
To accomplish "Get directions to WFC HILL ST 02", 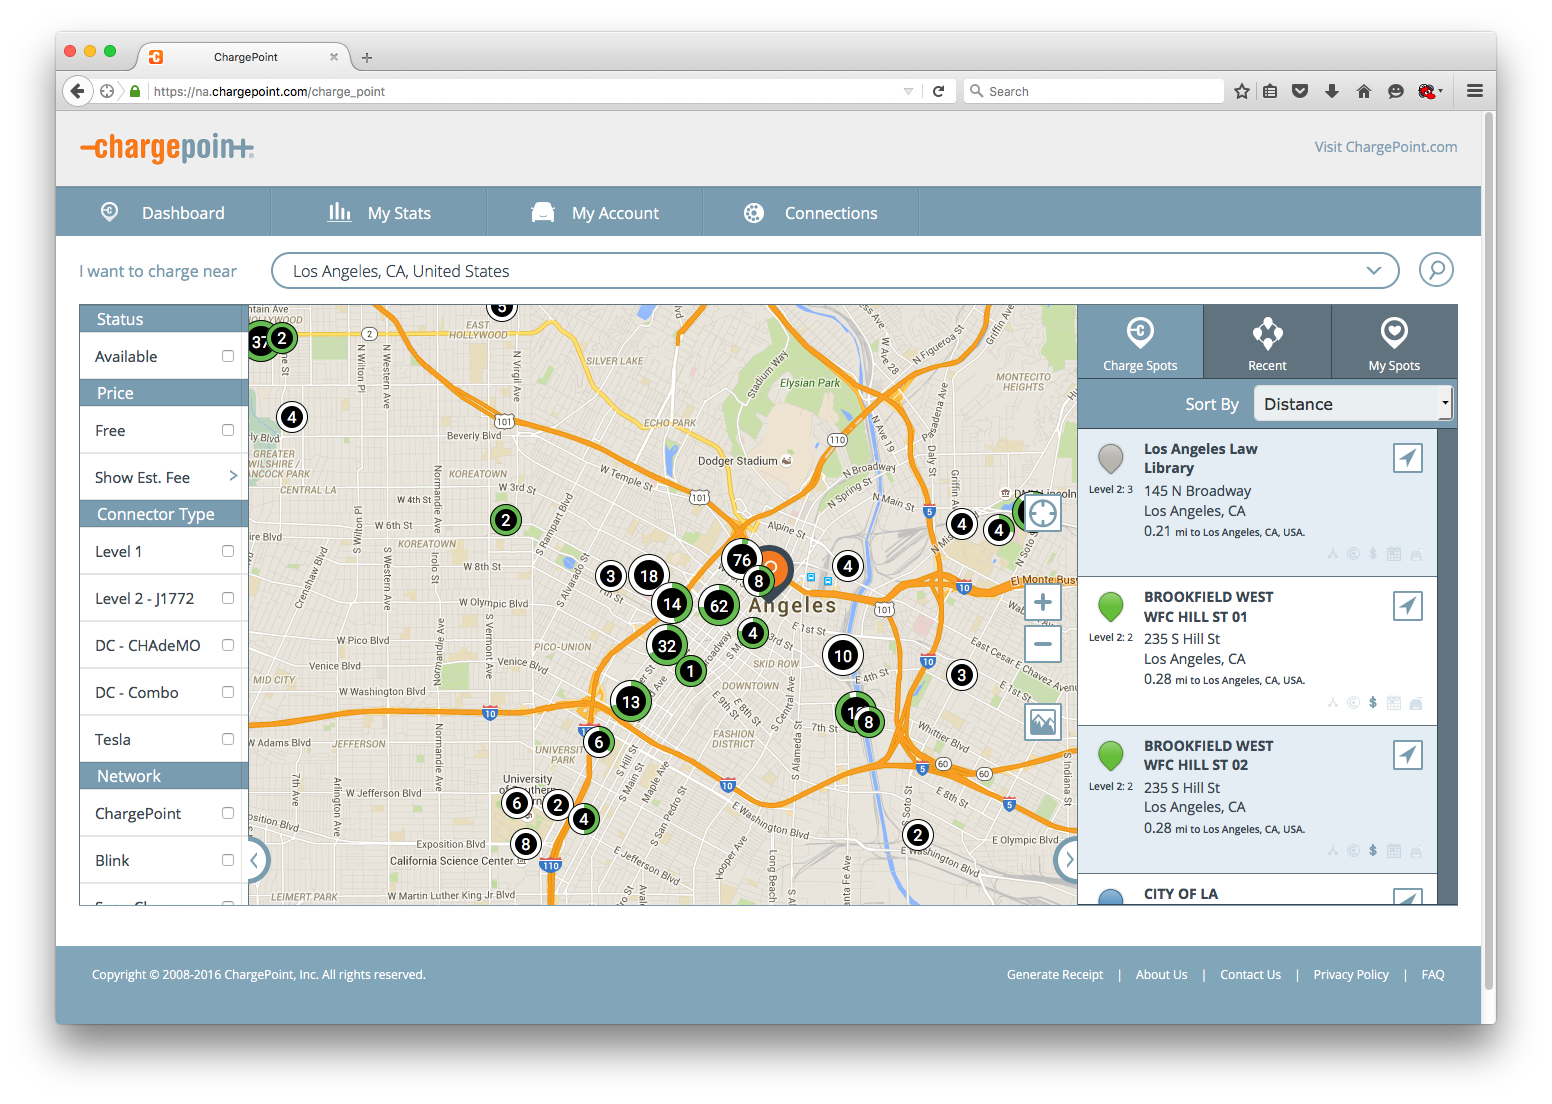I will [x=1408, y=755].
